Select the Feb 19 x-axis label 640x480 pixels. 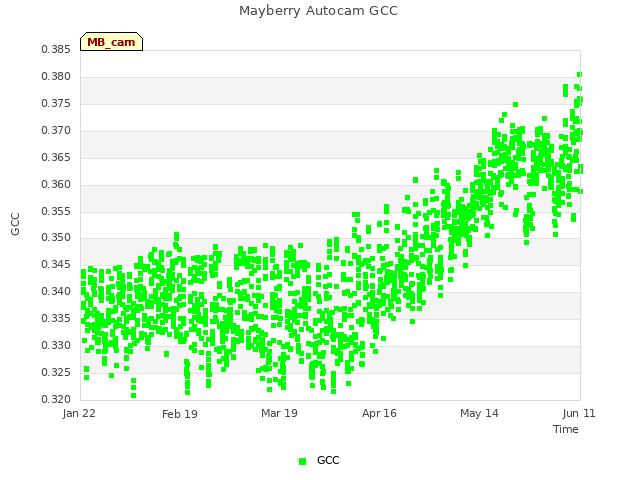coord(180,414)
